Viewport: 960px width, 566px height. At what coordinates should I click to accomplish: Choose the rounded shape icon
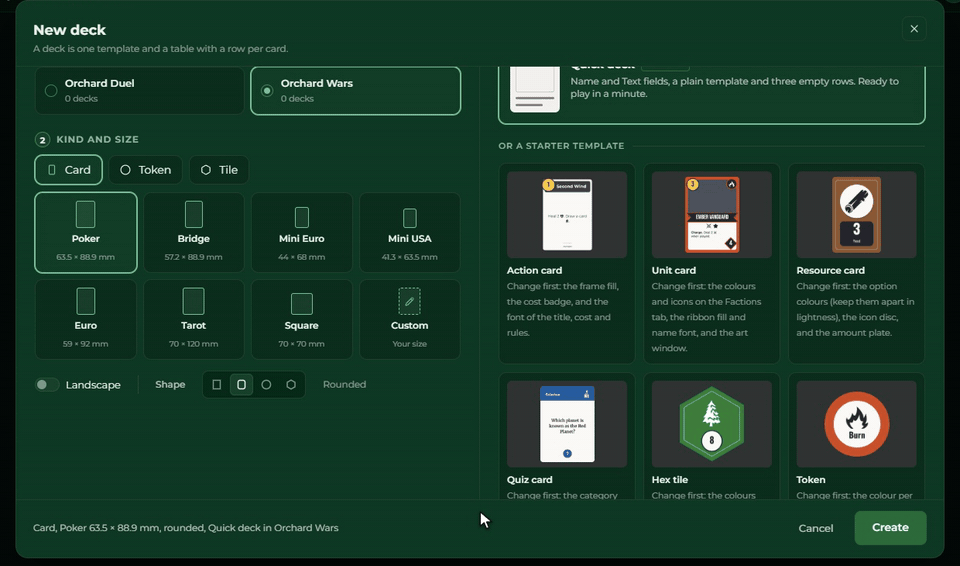[x=241, y=385]
